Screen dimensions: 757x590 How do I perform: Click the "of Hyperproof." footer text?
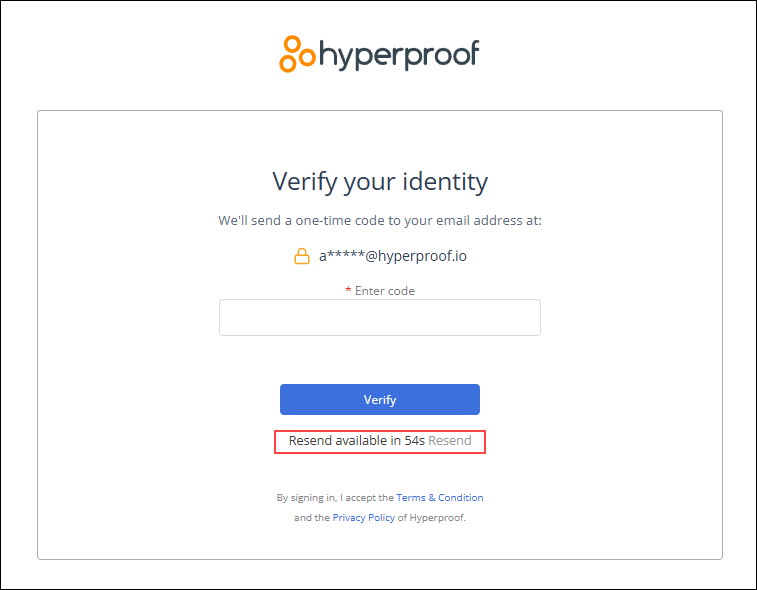[x=432, y=518]
